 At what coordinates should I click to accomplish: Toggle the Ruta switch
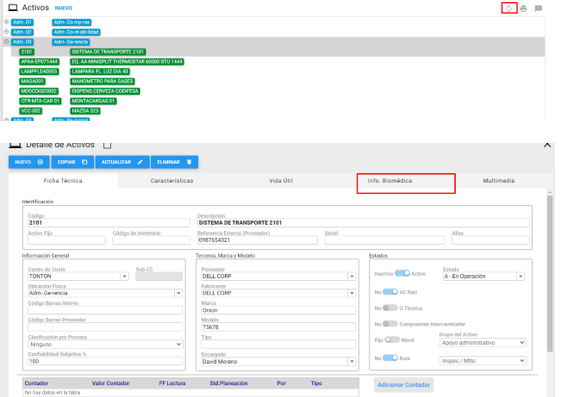click(x=390, y=358)
